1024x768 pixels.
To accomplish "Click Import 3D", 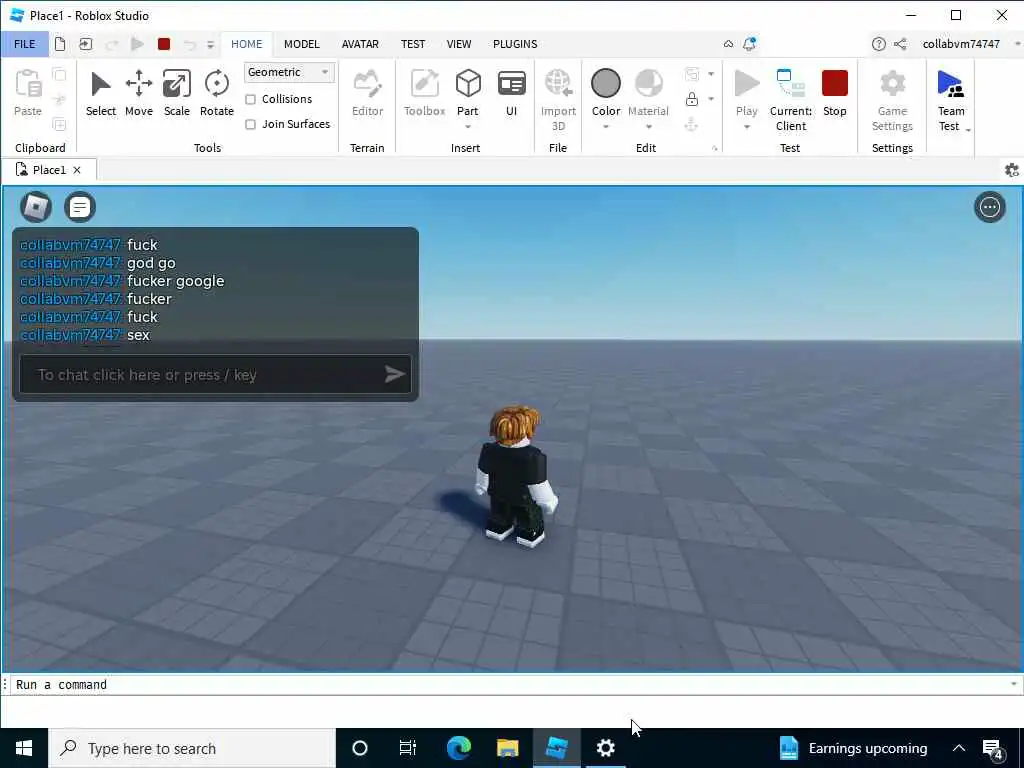I will [x=558, y=99].
